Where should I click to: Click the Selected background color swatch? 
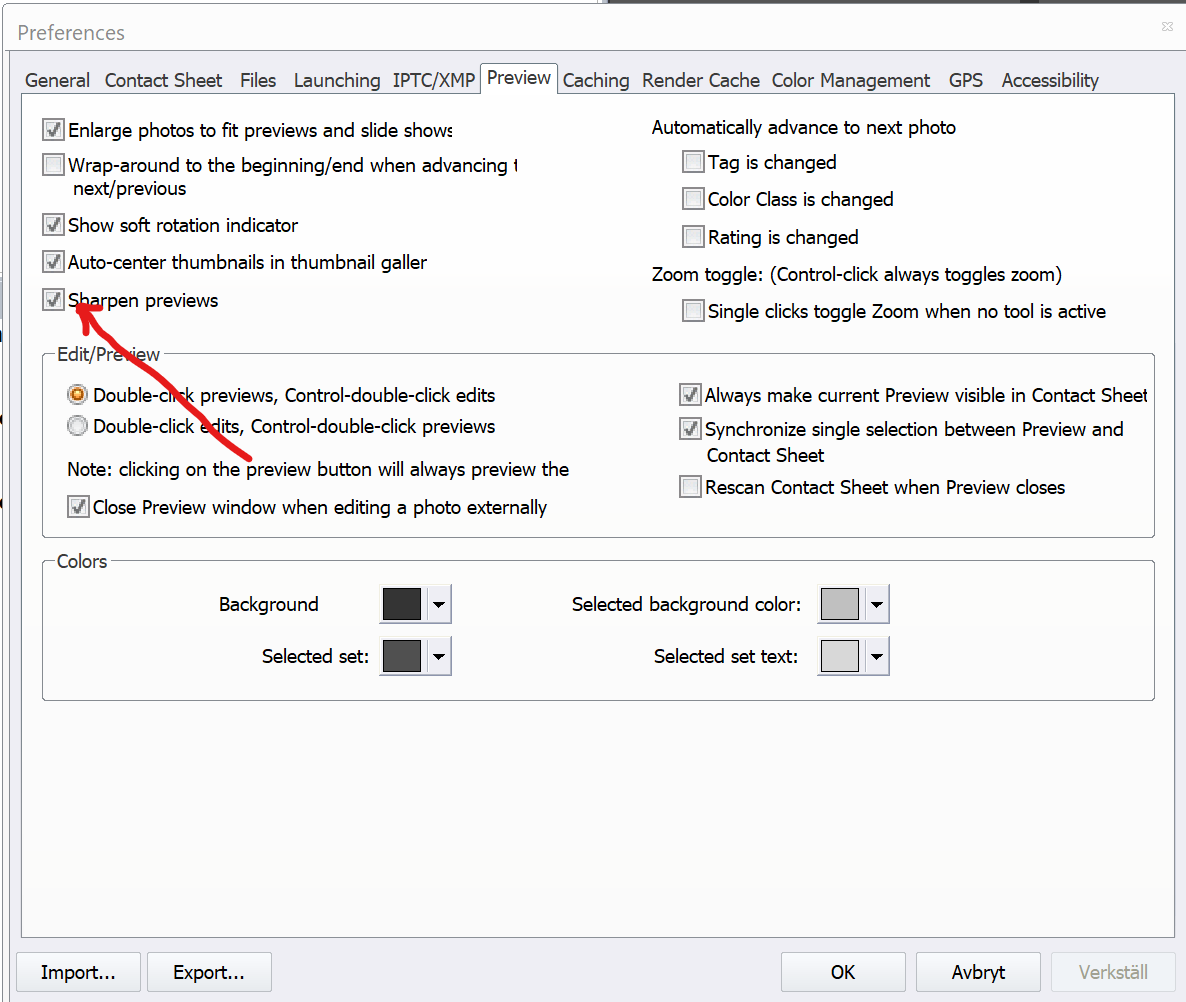click(x=840, y=604)
